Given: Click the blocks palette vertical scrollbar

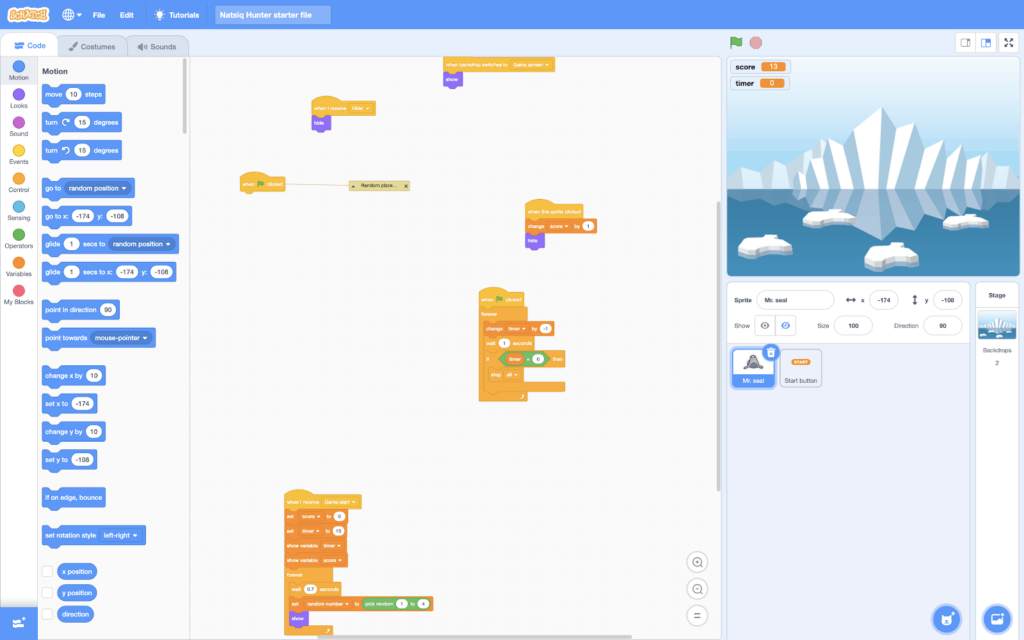Looking at the screenshot, I should (x=185, y=96).
